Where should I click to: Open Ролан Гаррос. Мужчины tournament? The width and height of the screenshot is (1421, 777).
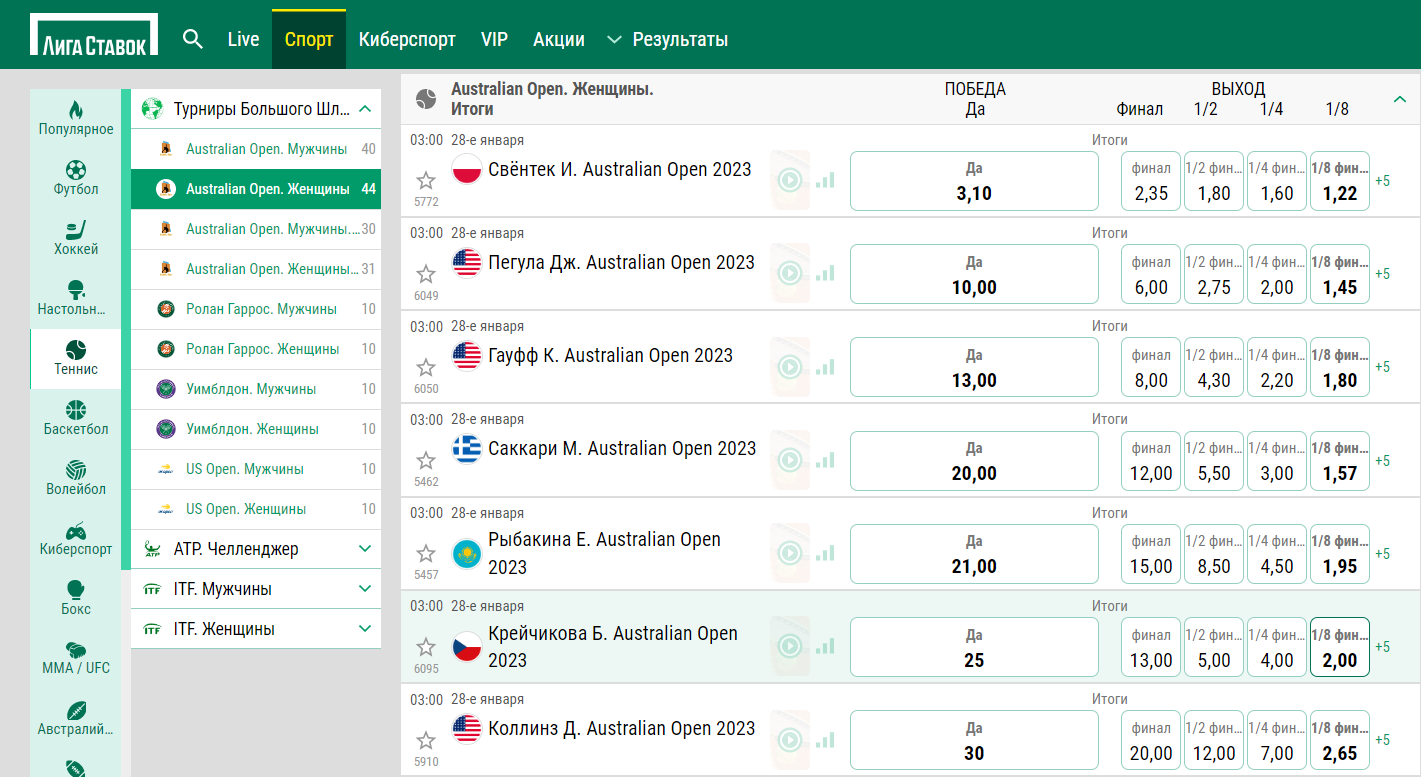pos(256,309)
